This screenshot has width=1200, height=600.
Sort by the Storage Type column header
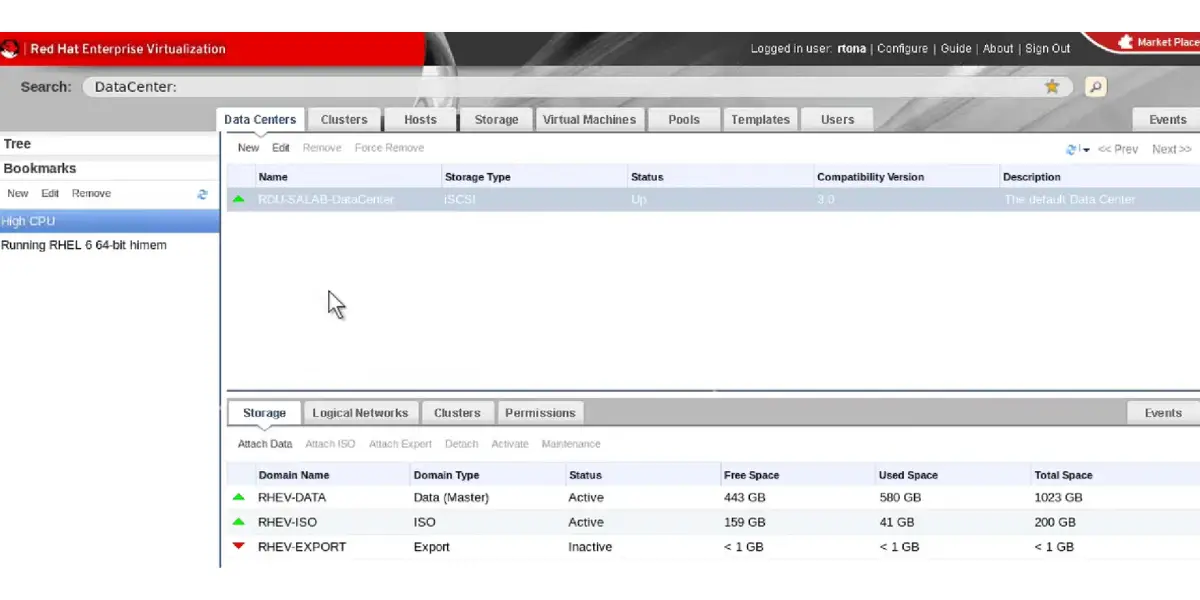coord(477,177)
